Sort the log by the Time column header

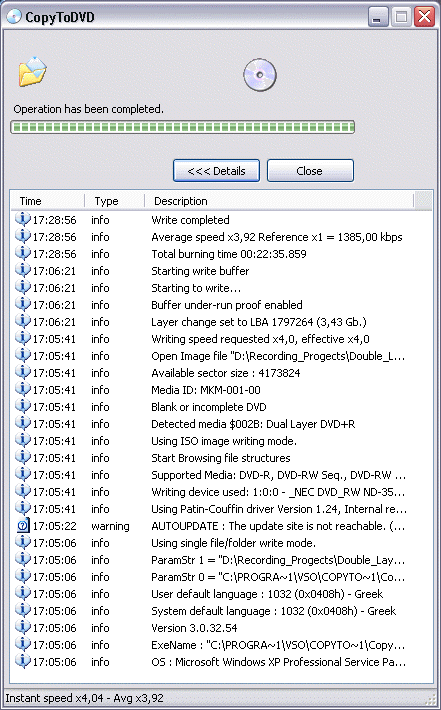[x=48, y=201]
